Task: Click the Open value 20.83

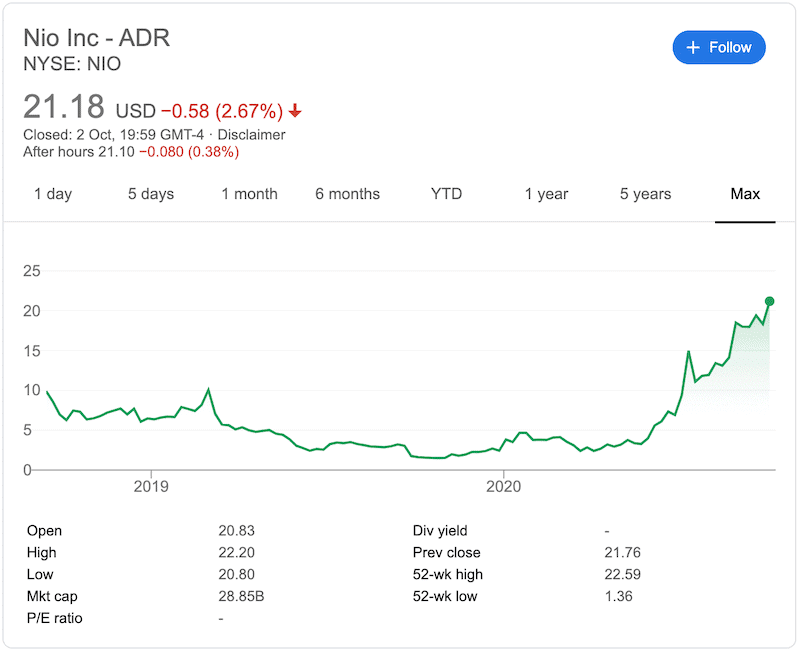Action: tap(236, 531)
